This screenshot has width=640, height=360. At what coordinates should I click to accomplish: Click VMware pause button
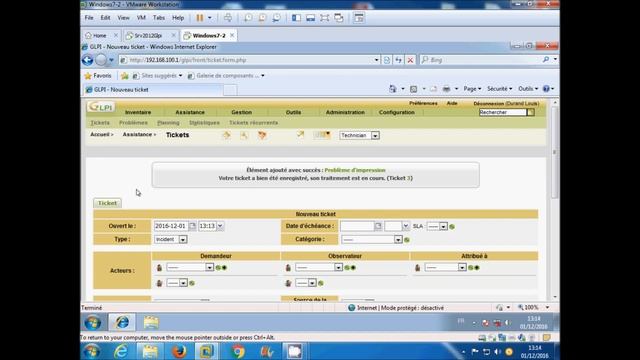pos(200,18)
